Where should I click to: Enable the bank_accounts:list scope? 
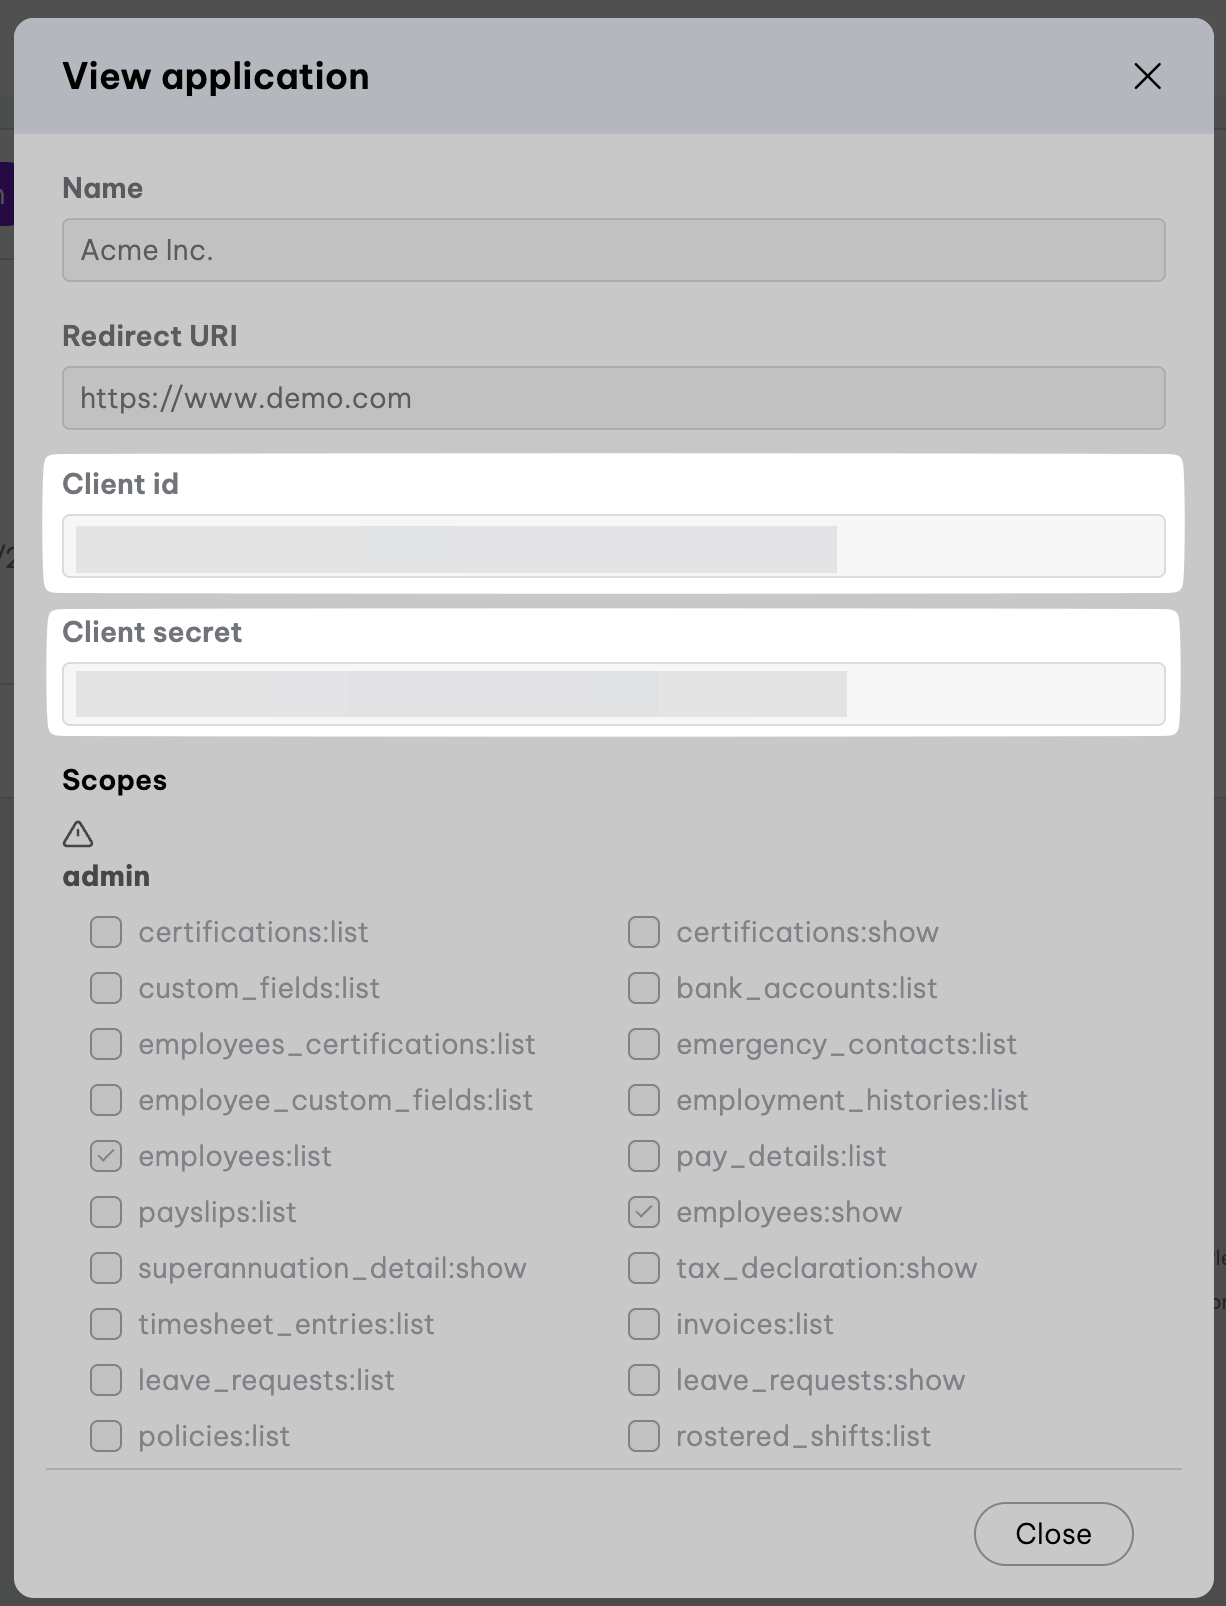[x=644, y=988]
